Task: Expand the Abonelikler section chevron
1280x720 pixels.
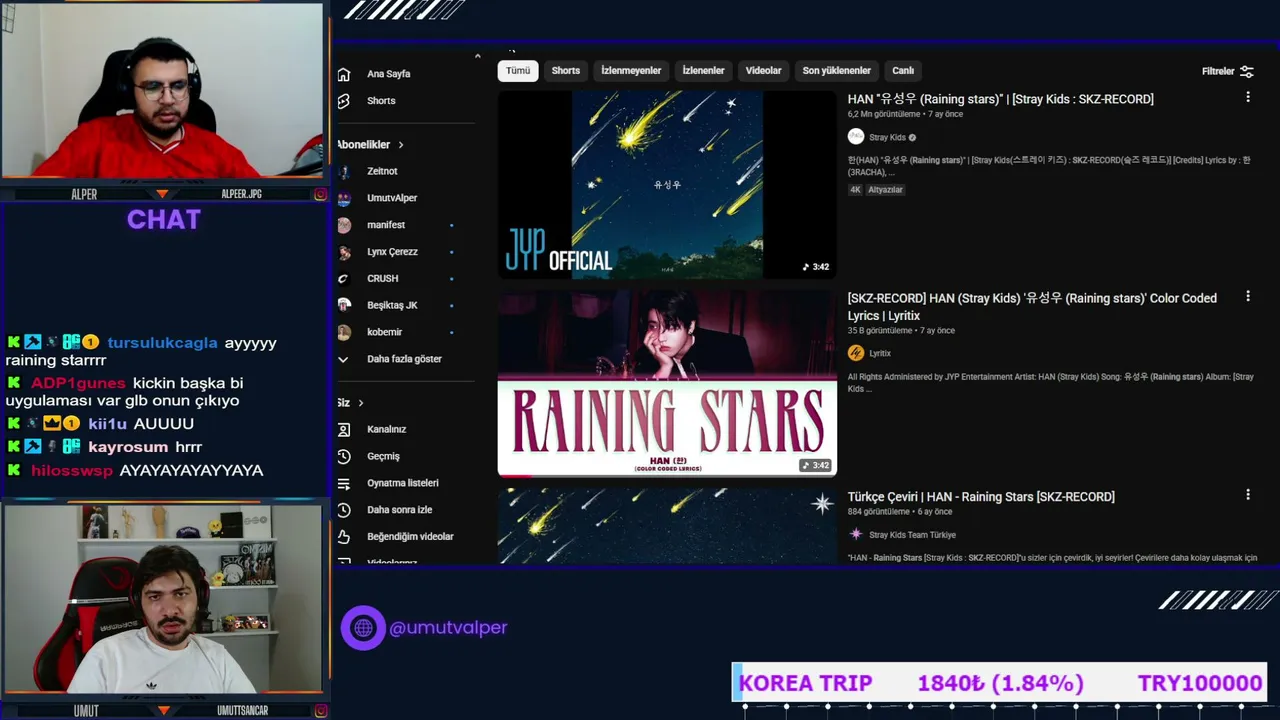Action: coord(401,145)
